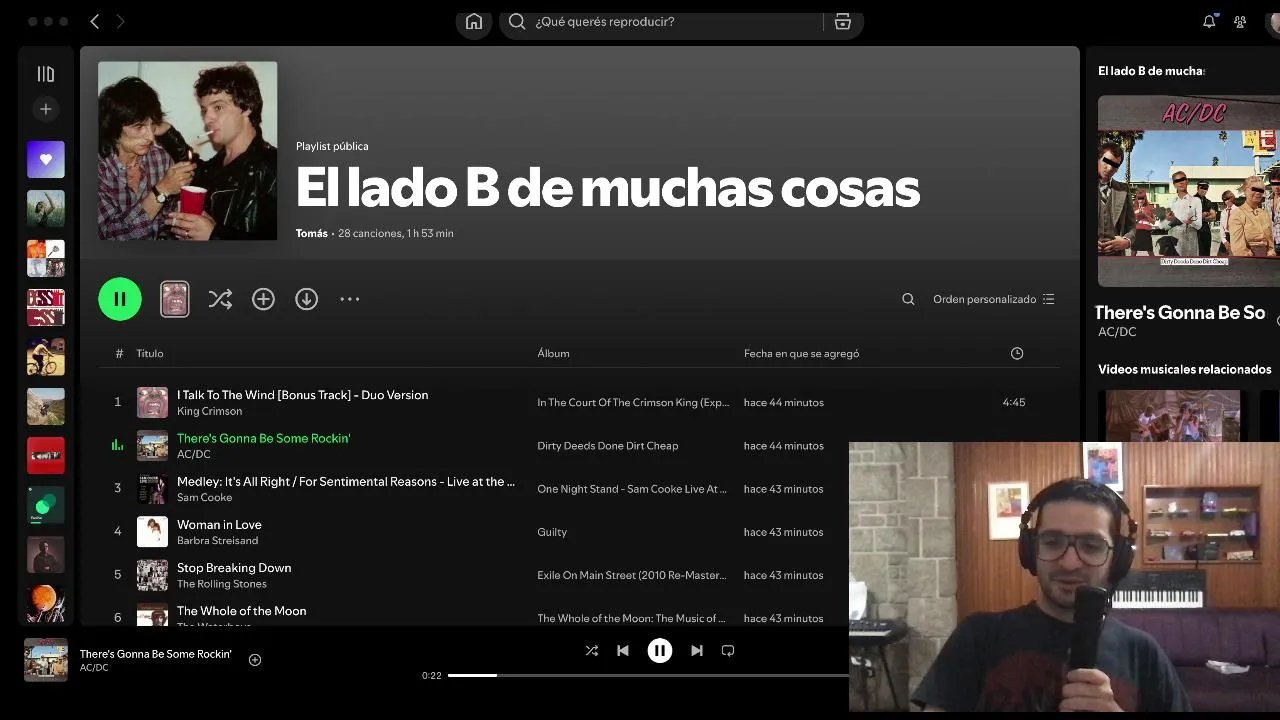Open Sam Cooke artist link
This screenshot has height=720, width=1280.
point(204,497)
